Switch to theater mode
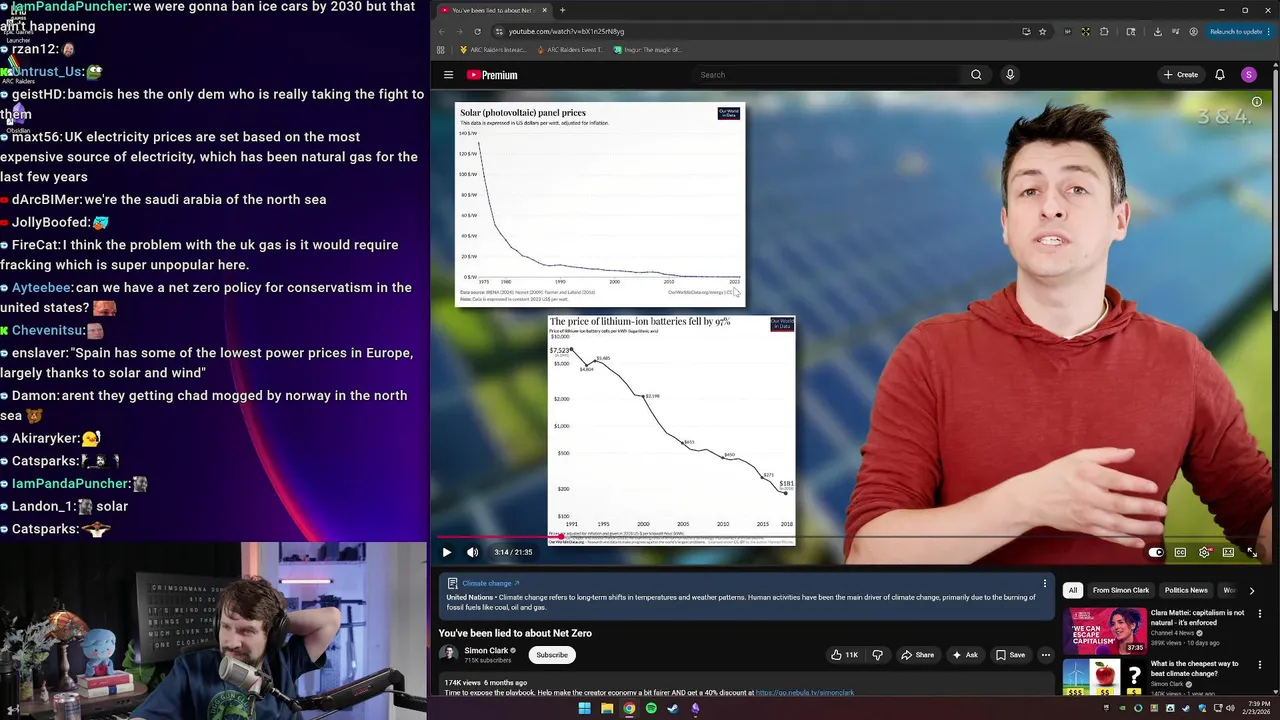This screenshot has width=1280, height=720. coord(1228,552)
